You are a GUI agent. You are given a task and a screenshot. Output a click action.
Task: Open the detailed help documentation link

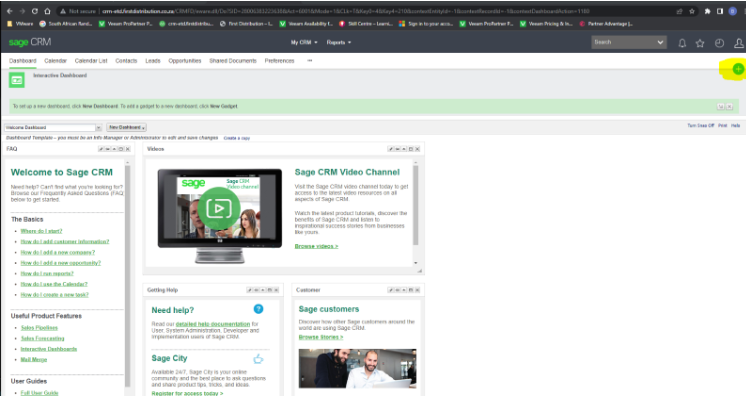point(213,324)
